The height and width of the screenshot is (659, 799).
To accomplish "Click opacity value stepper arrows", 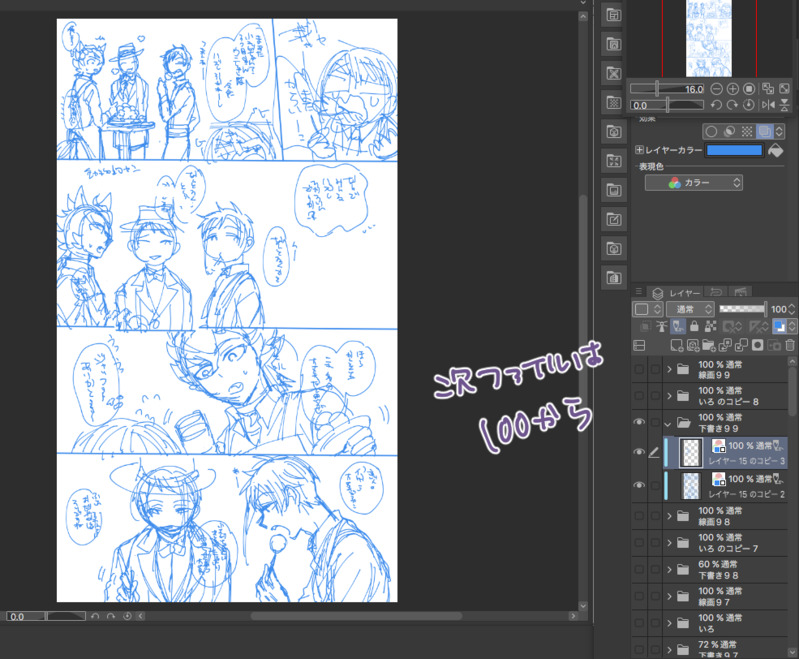I will click(791, 309).
